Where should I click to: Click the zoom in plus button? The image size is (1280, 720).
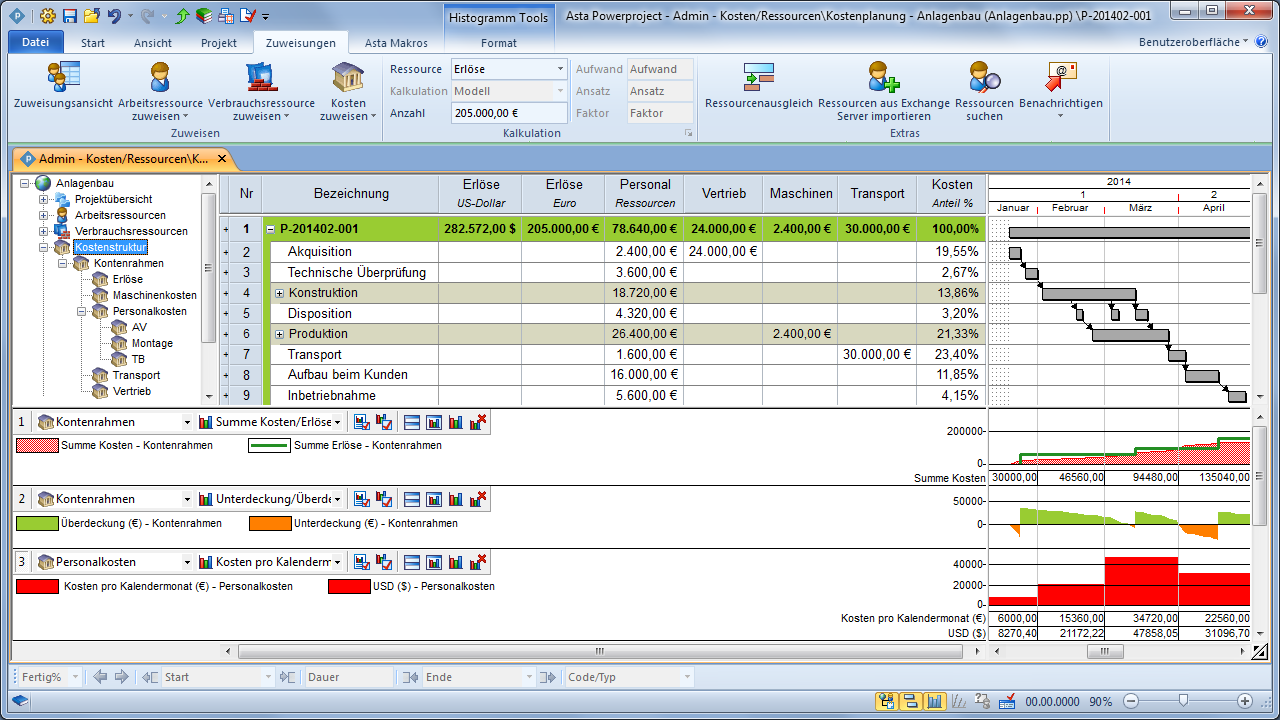(x=1245, y=701)
